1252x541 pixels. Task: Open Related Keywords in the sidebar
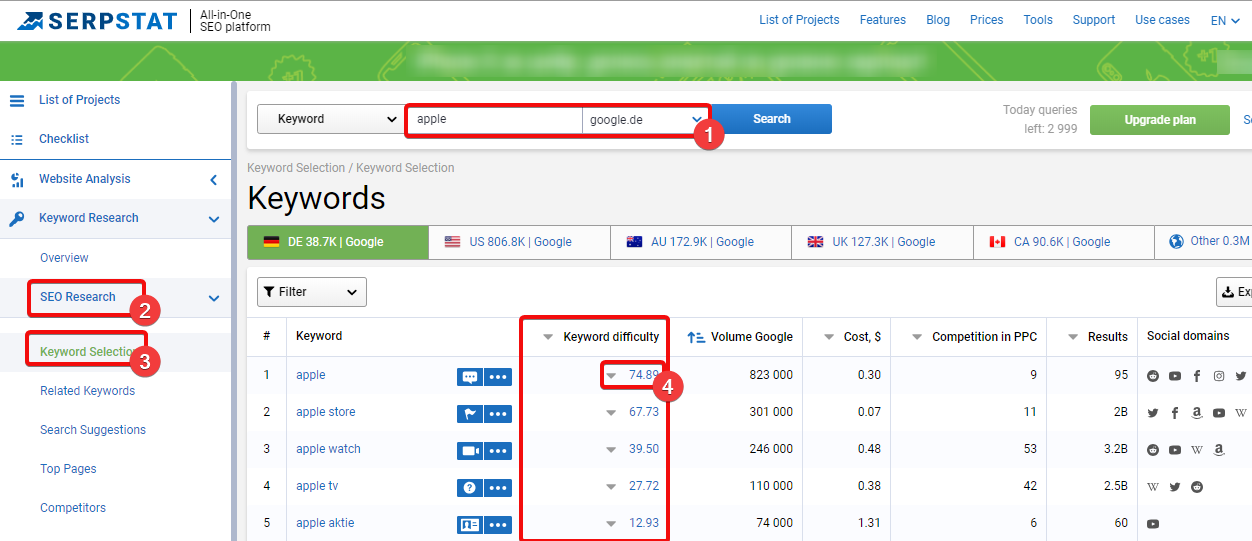pyautogui.click(x=88, y=391)
